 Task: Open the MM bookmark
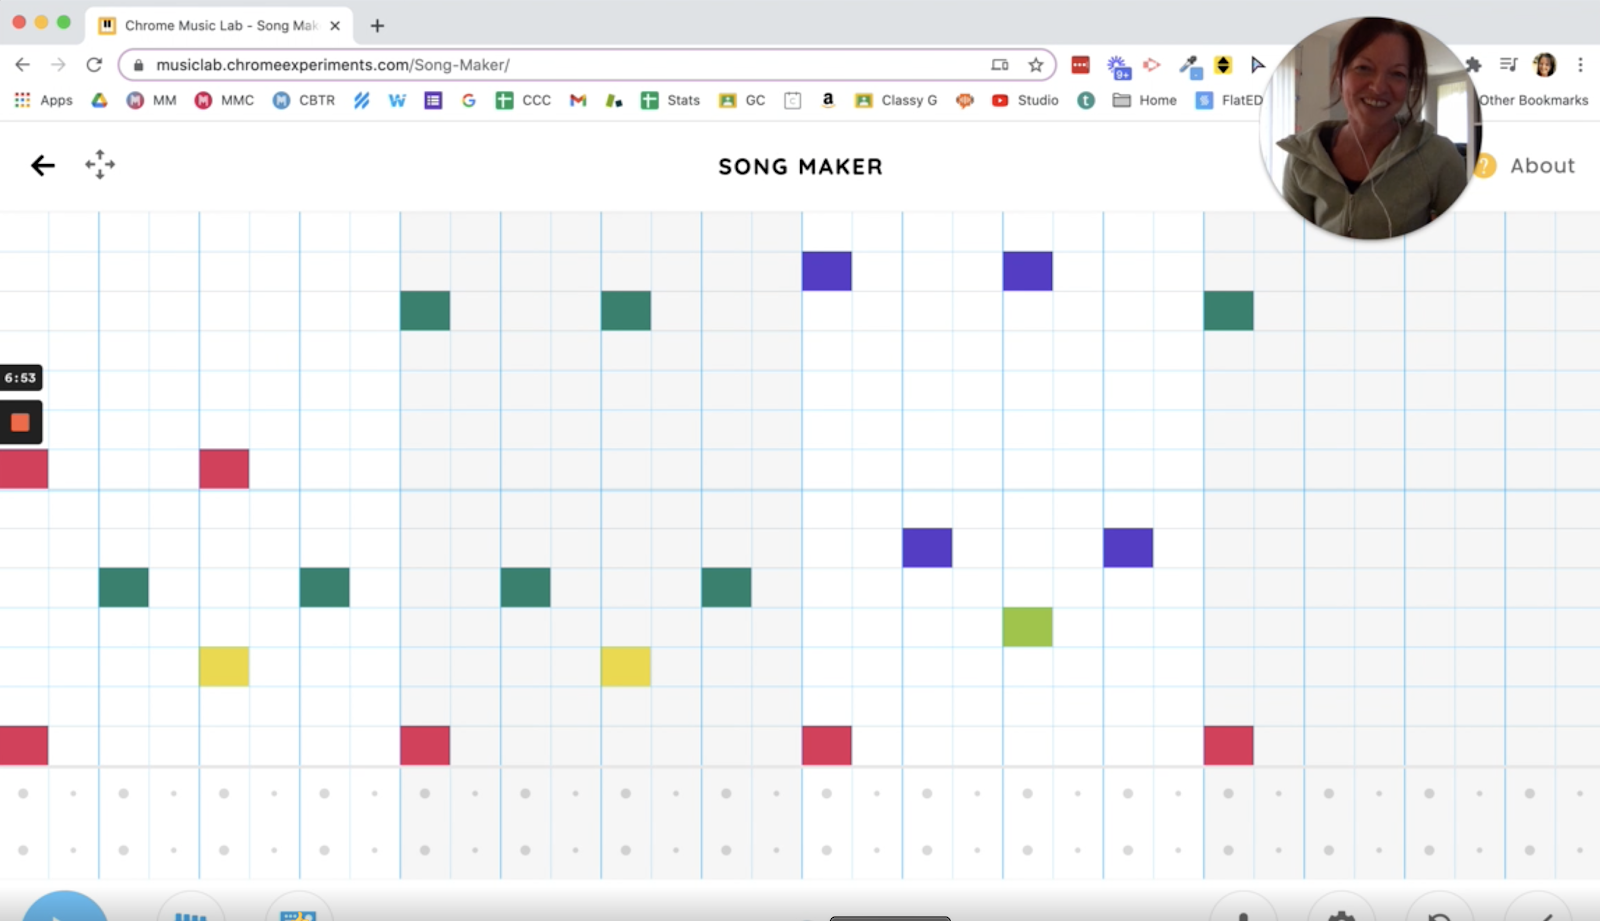151,100
